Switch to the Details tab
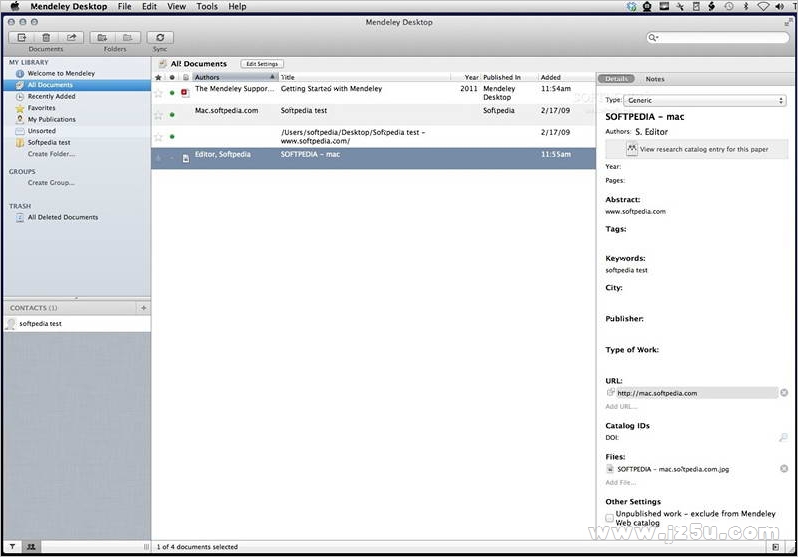The height and width of the screenshot is (557, 798). tap(616, 79)
